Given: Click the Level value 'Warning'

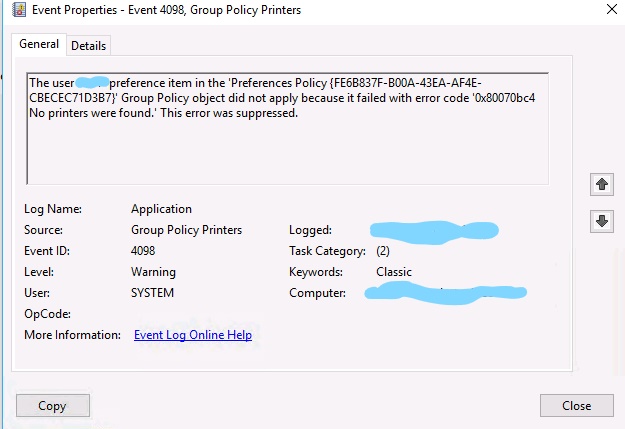Looking at the screenshot, I should [153, 272].
